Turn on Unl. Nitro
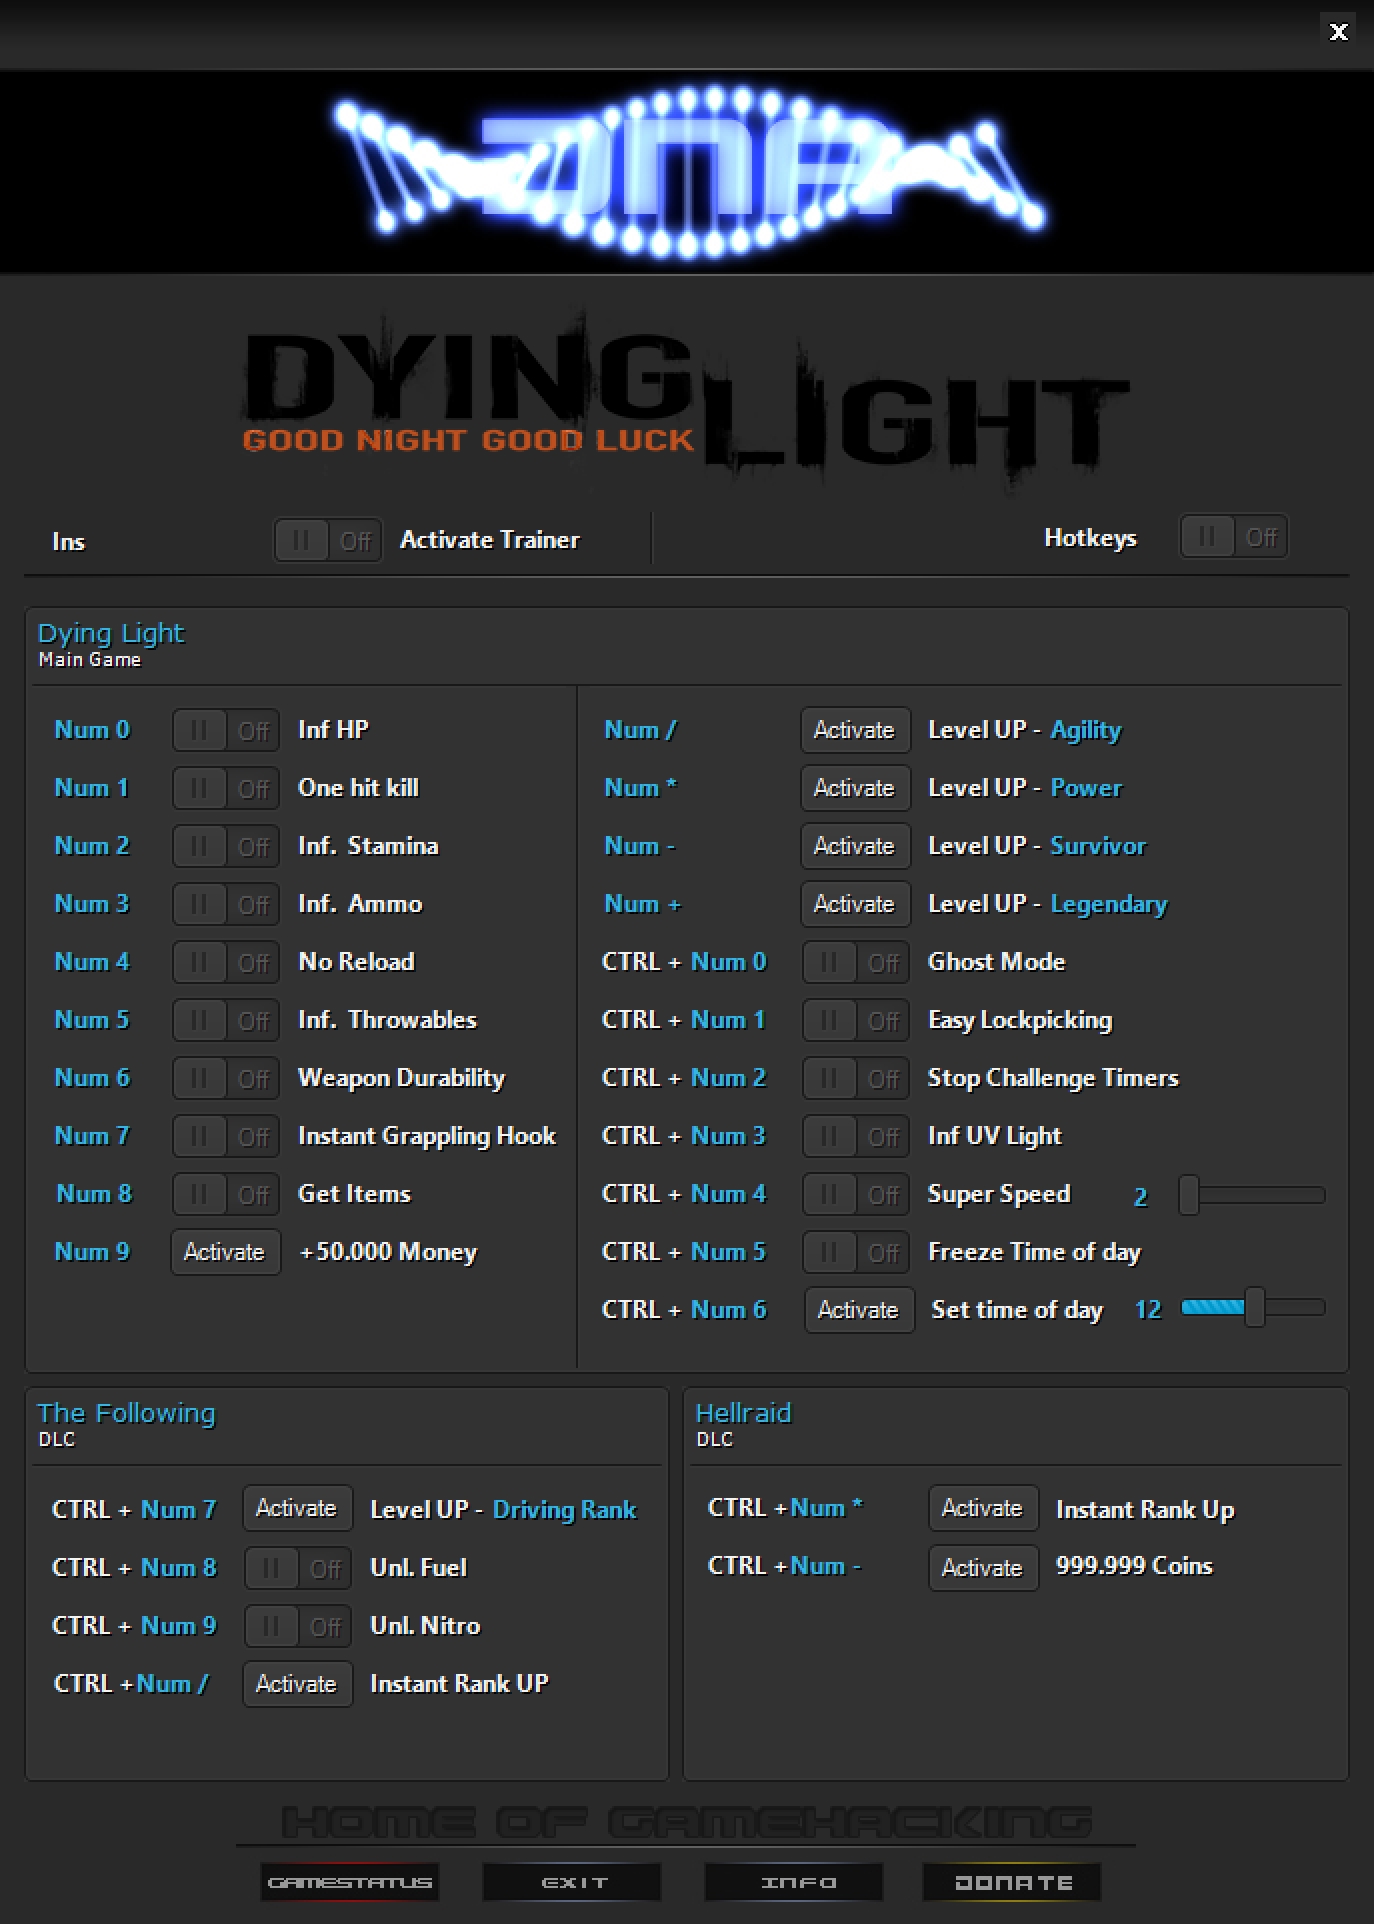This screenshot has width=1374, height=1924. click(298, 1627)
